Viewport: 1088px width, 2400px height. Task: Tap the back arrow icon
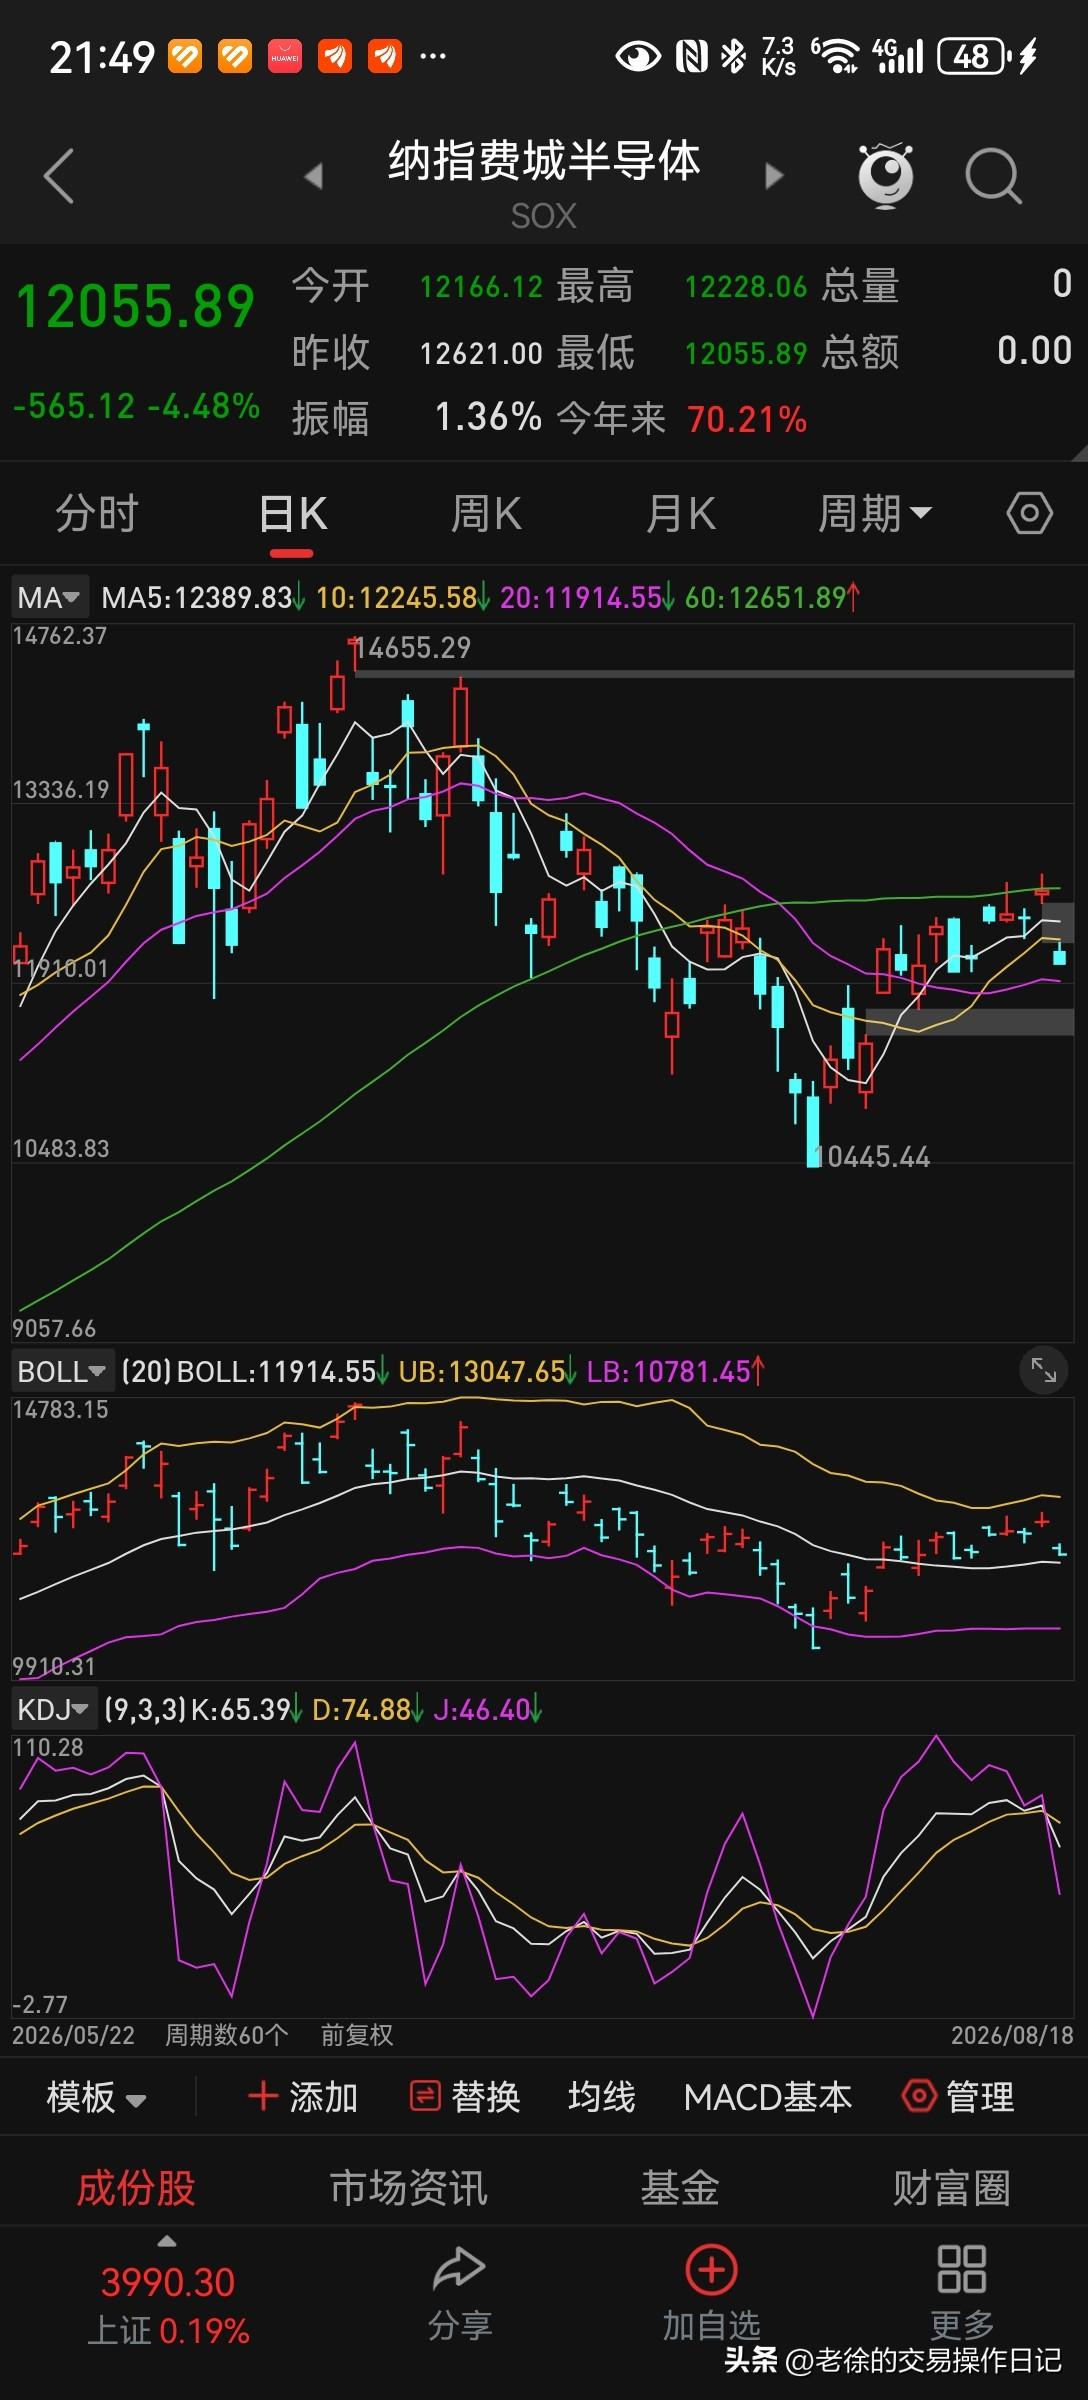tap(59, 176)
